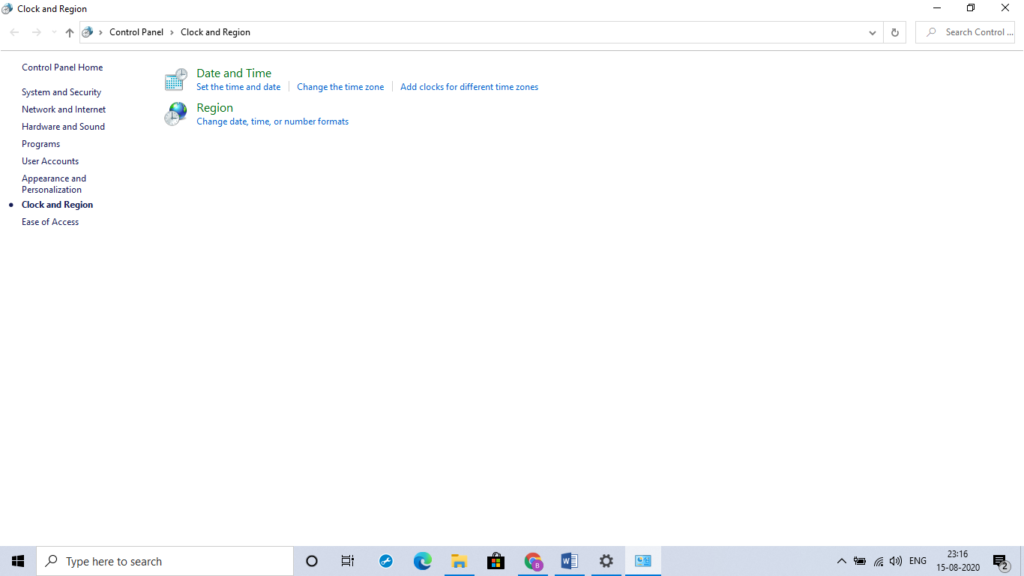Viewport: 1024px width, 576px height.
Task: Open the Date and Time calendar icon
Action: click(x=176, y=80)
